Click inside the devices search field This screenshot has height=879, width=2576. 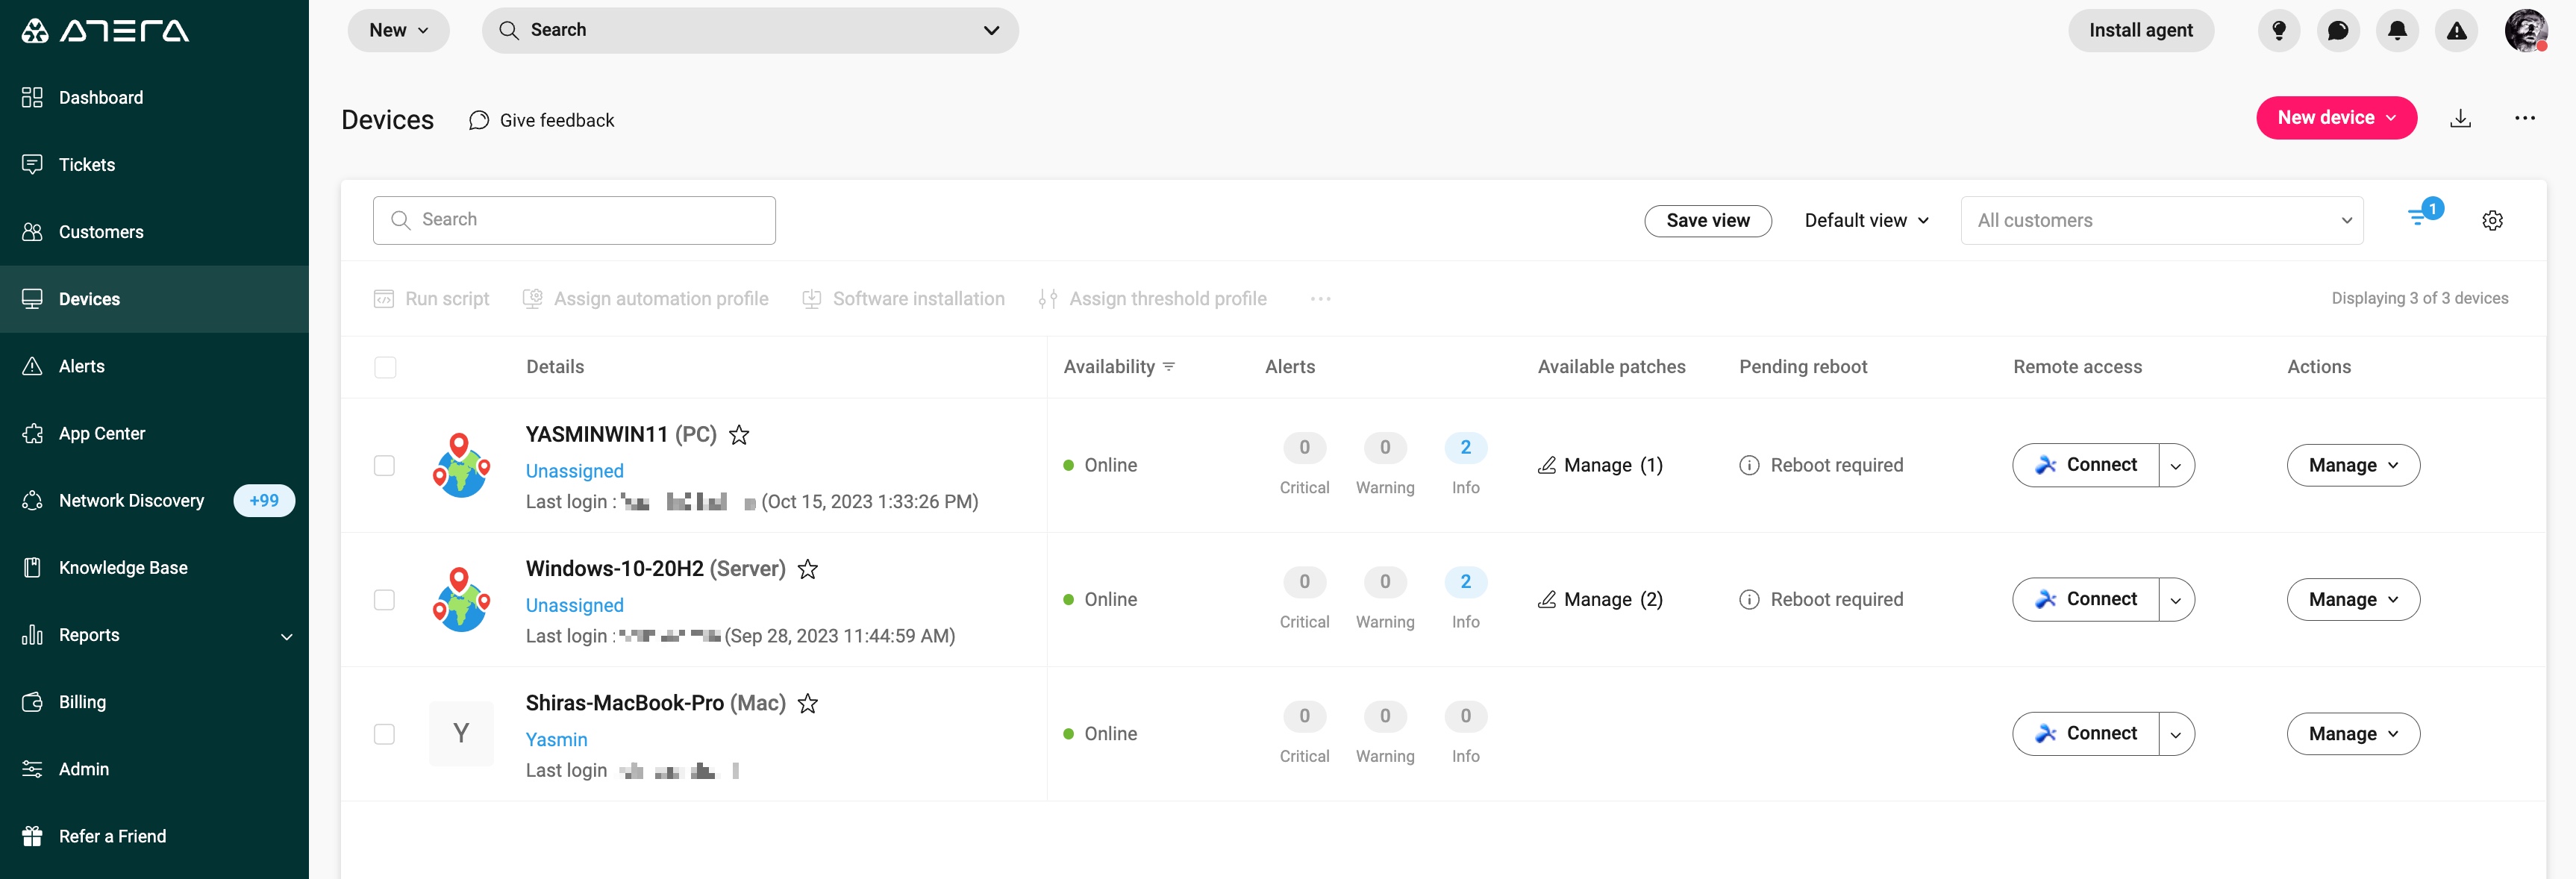pos(574,219)
